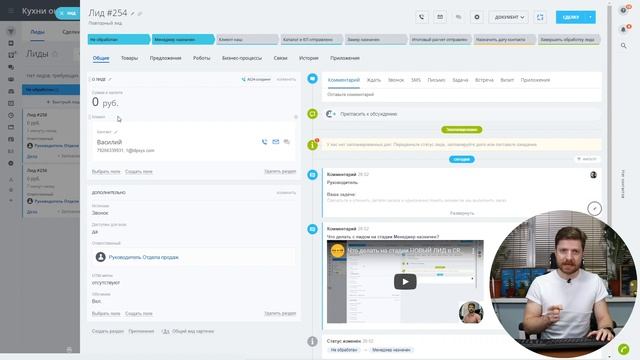This screenshot has height=360, width=640.
Task: Click the gear icon in Клиент field row
Action: tap(296, 117)
